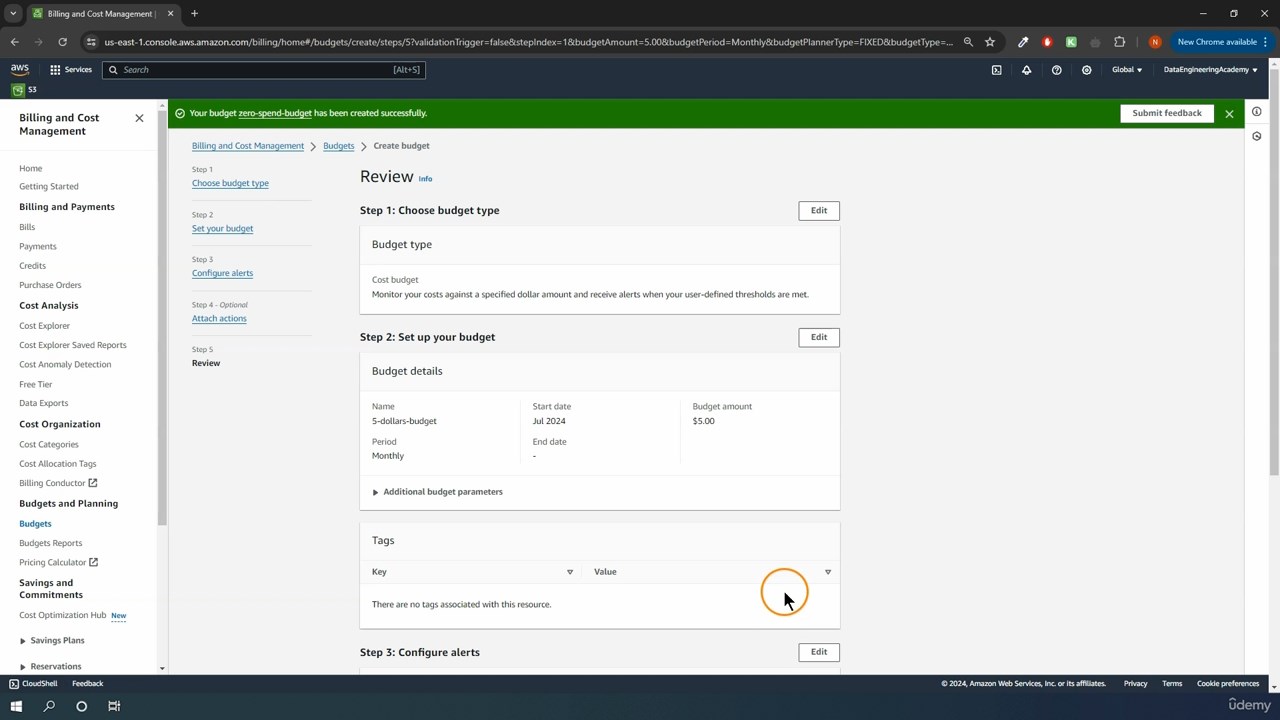
Task: Open Feedback in the footer
Action: tap(87, 684)
